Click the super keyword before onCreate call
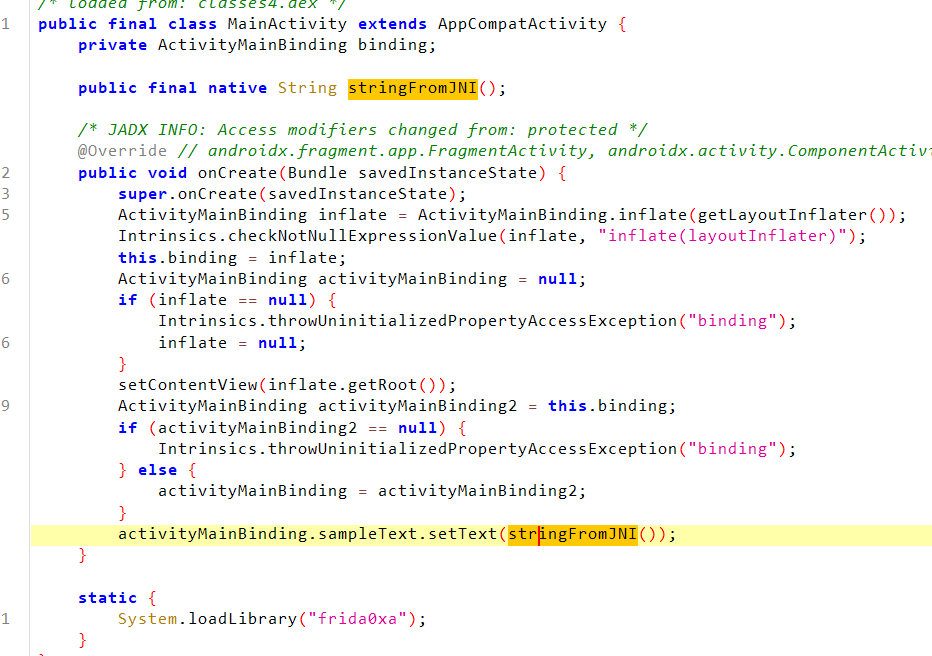This screenshot has width=932, height=656. pos(142,194)
